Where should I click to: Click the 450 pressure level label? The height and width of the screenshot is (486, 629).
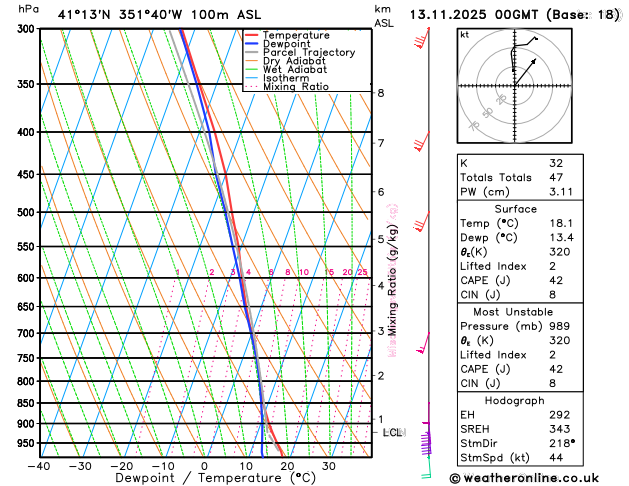(x=28, y=174)
